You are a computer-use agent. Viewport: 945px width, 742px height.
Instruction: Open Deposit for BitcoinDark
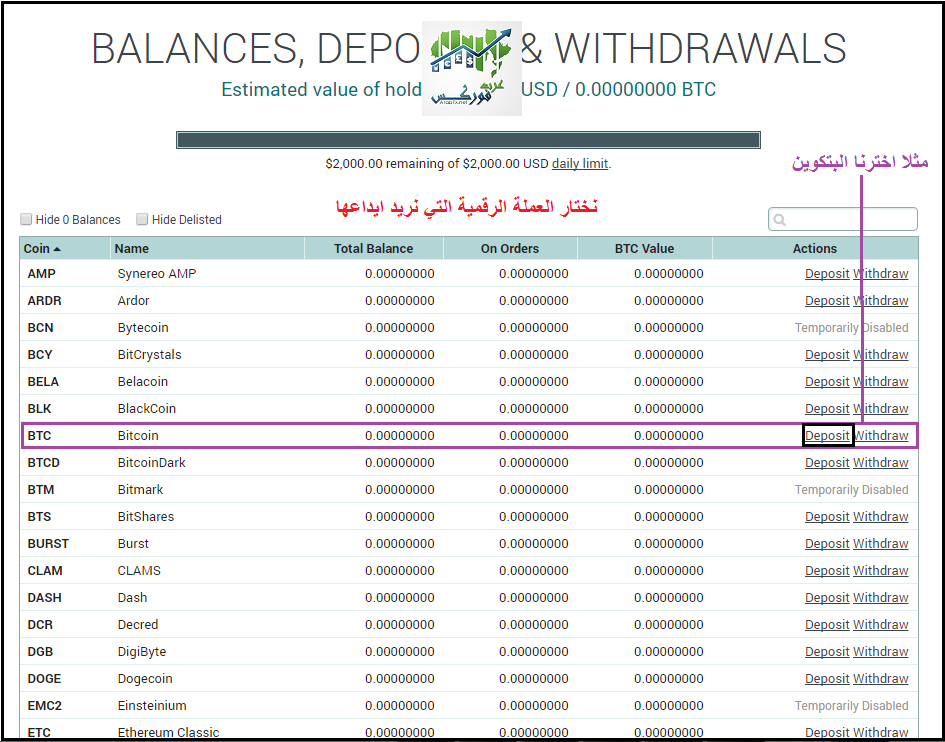pyautogui.click(x=827, y=462)
